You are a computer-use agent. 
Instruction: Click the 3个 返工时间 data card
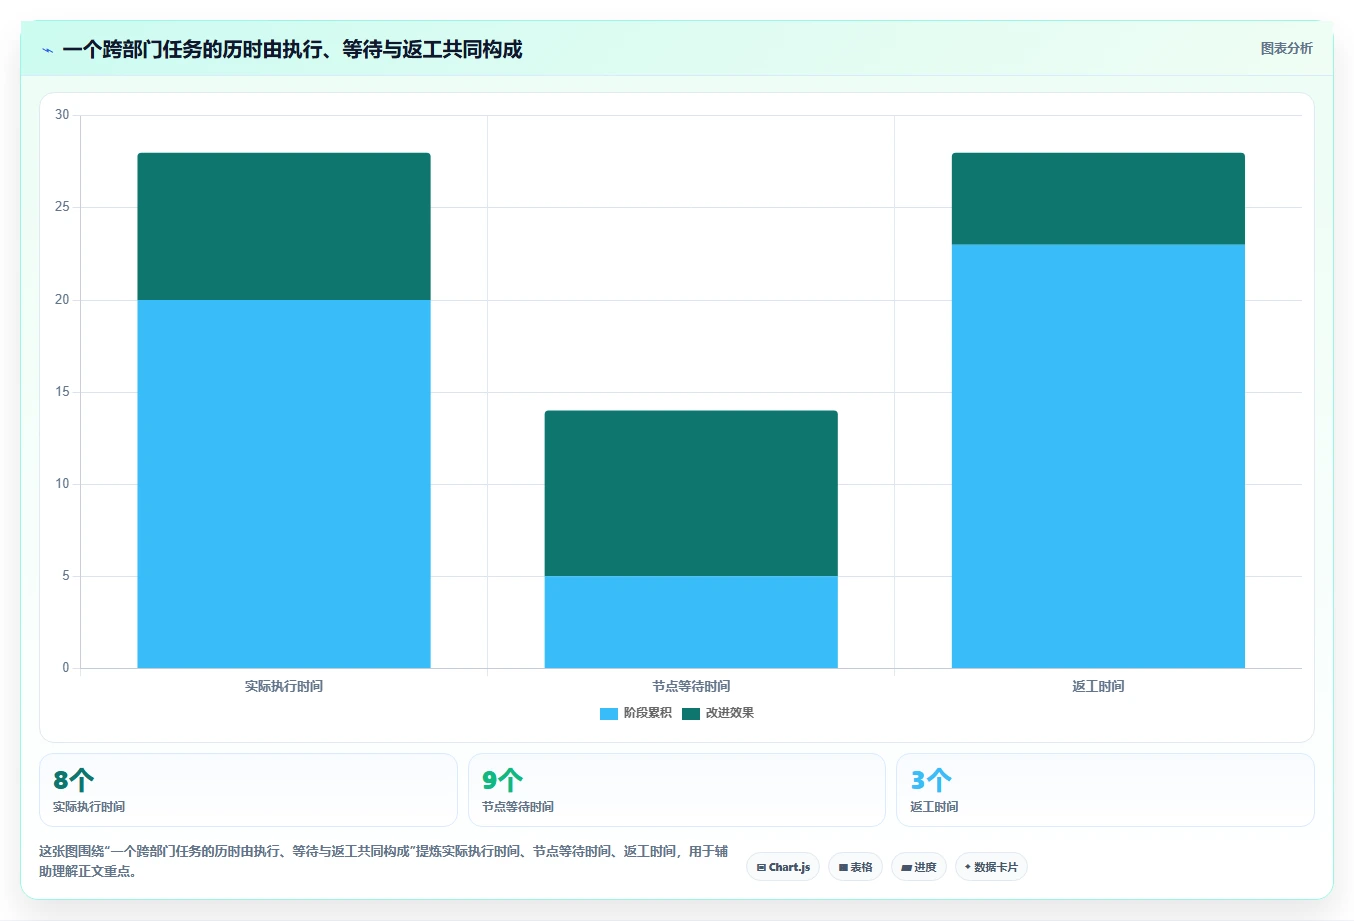[x=1105, y=790]
